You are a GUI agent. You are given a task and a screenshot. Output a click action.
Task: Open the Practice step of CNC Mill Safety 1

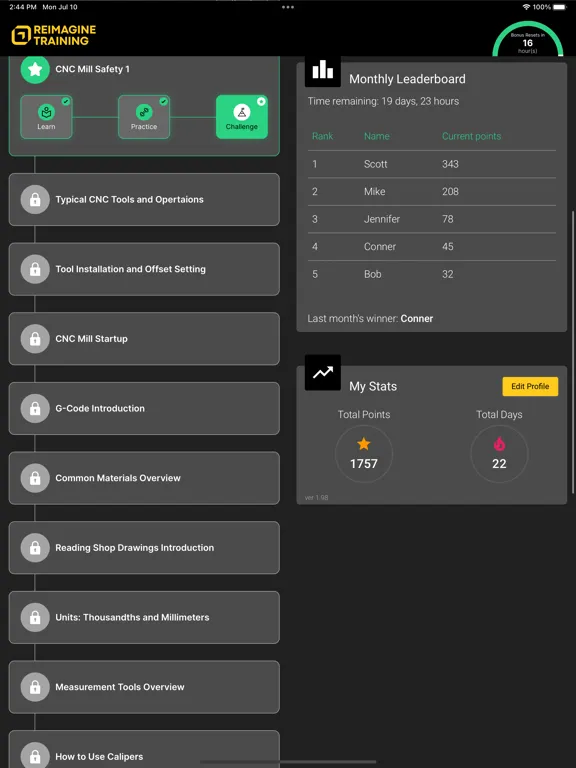click(144, 117)
